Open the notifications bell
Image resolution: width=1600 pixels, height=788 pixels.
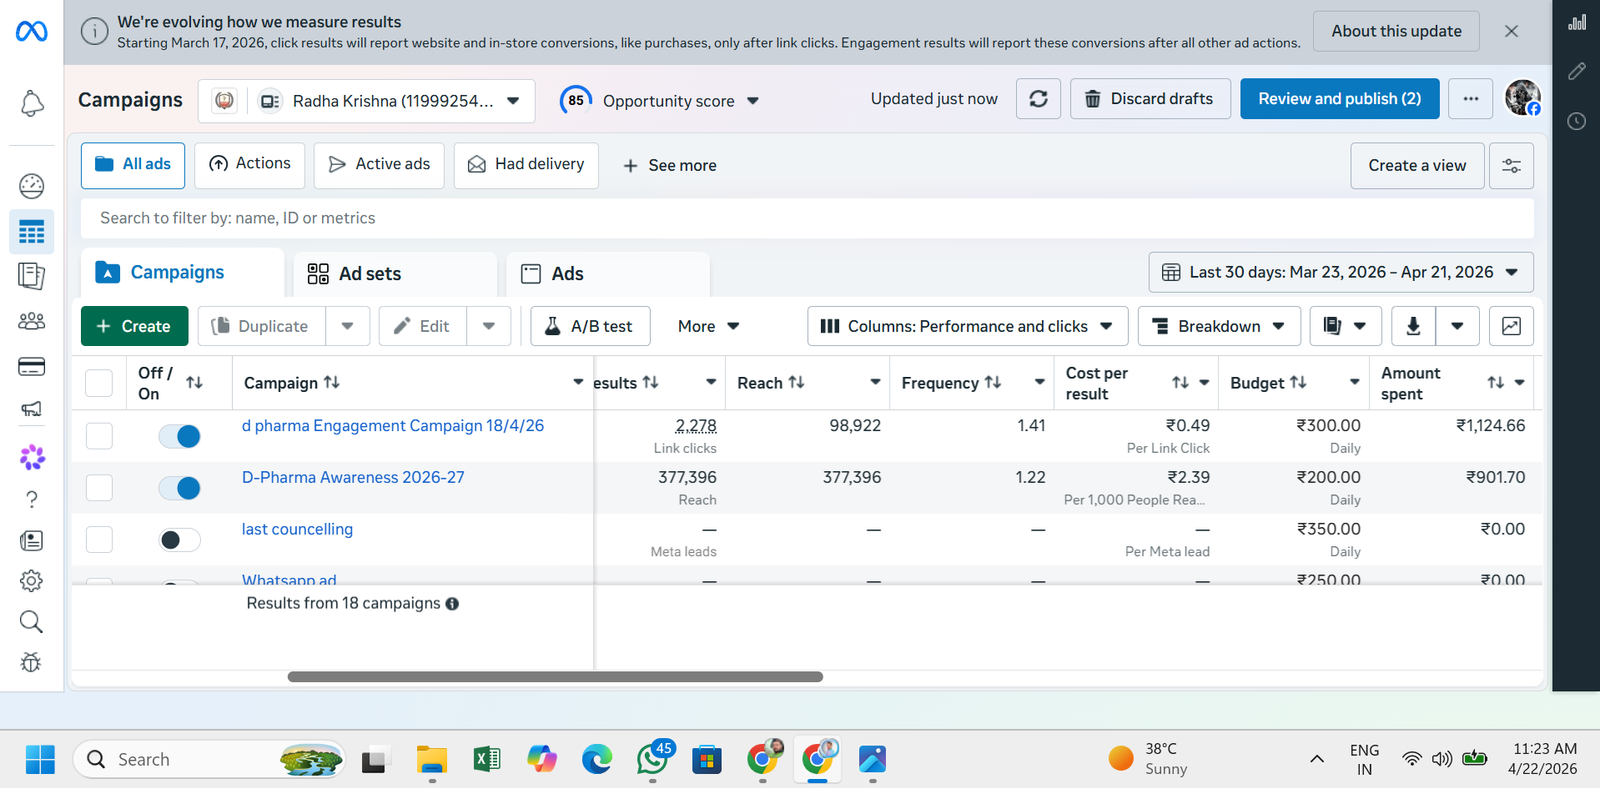pos(32,103)
